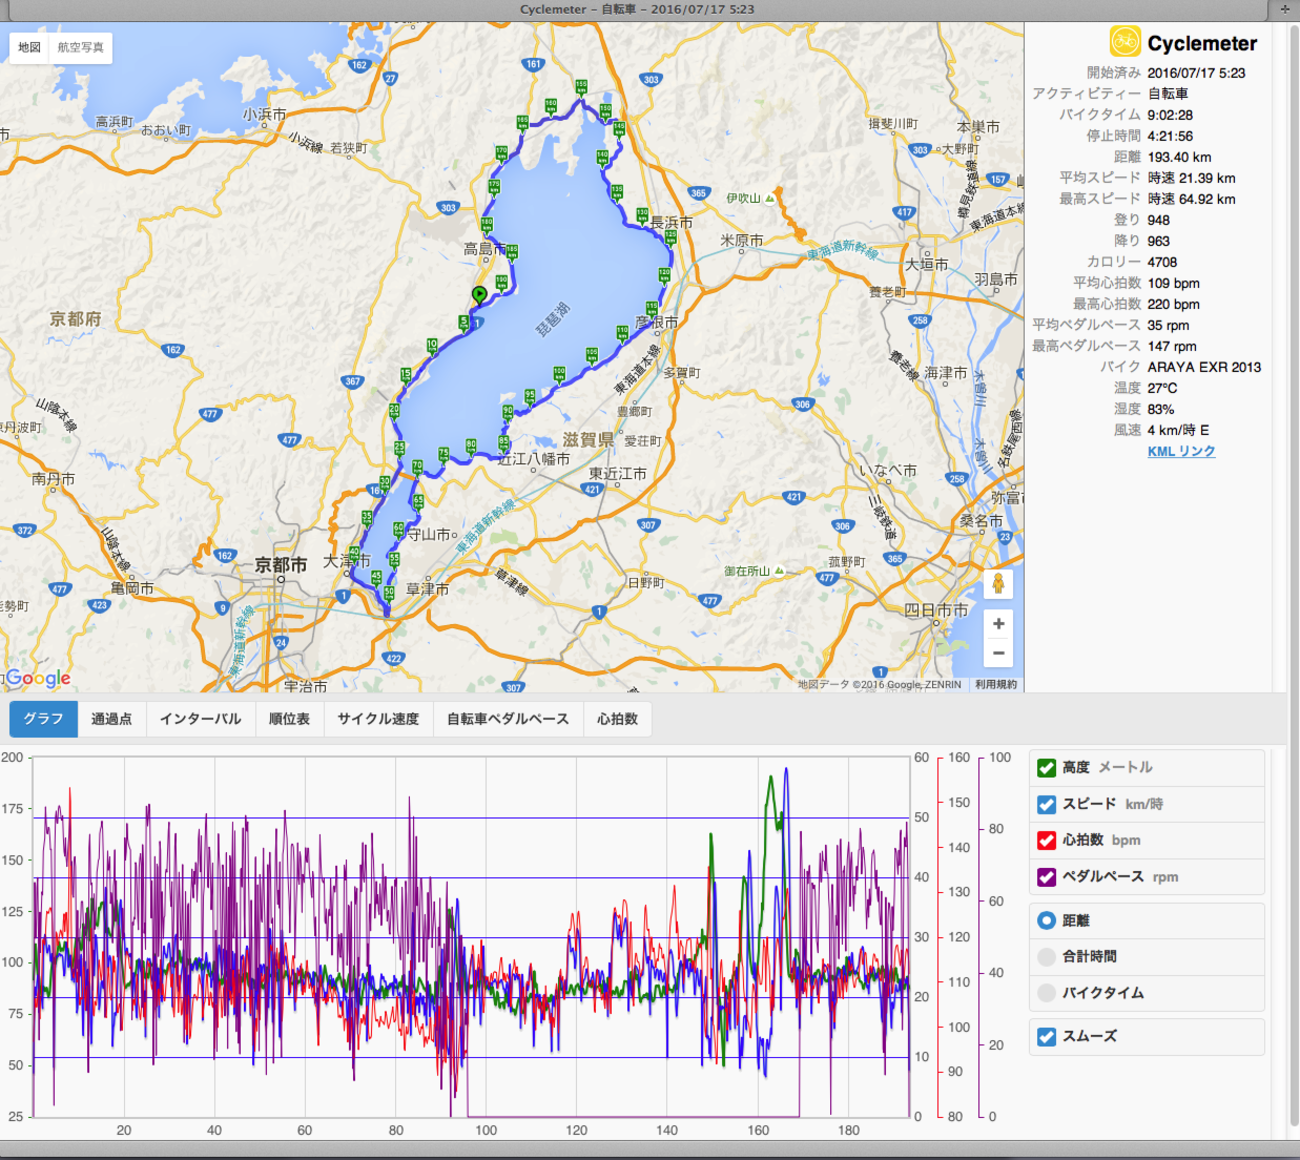Open the 順位表 tab
Viewport: 1300px width, 1160px height.
pos(289,719)
